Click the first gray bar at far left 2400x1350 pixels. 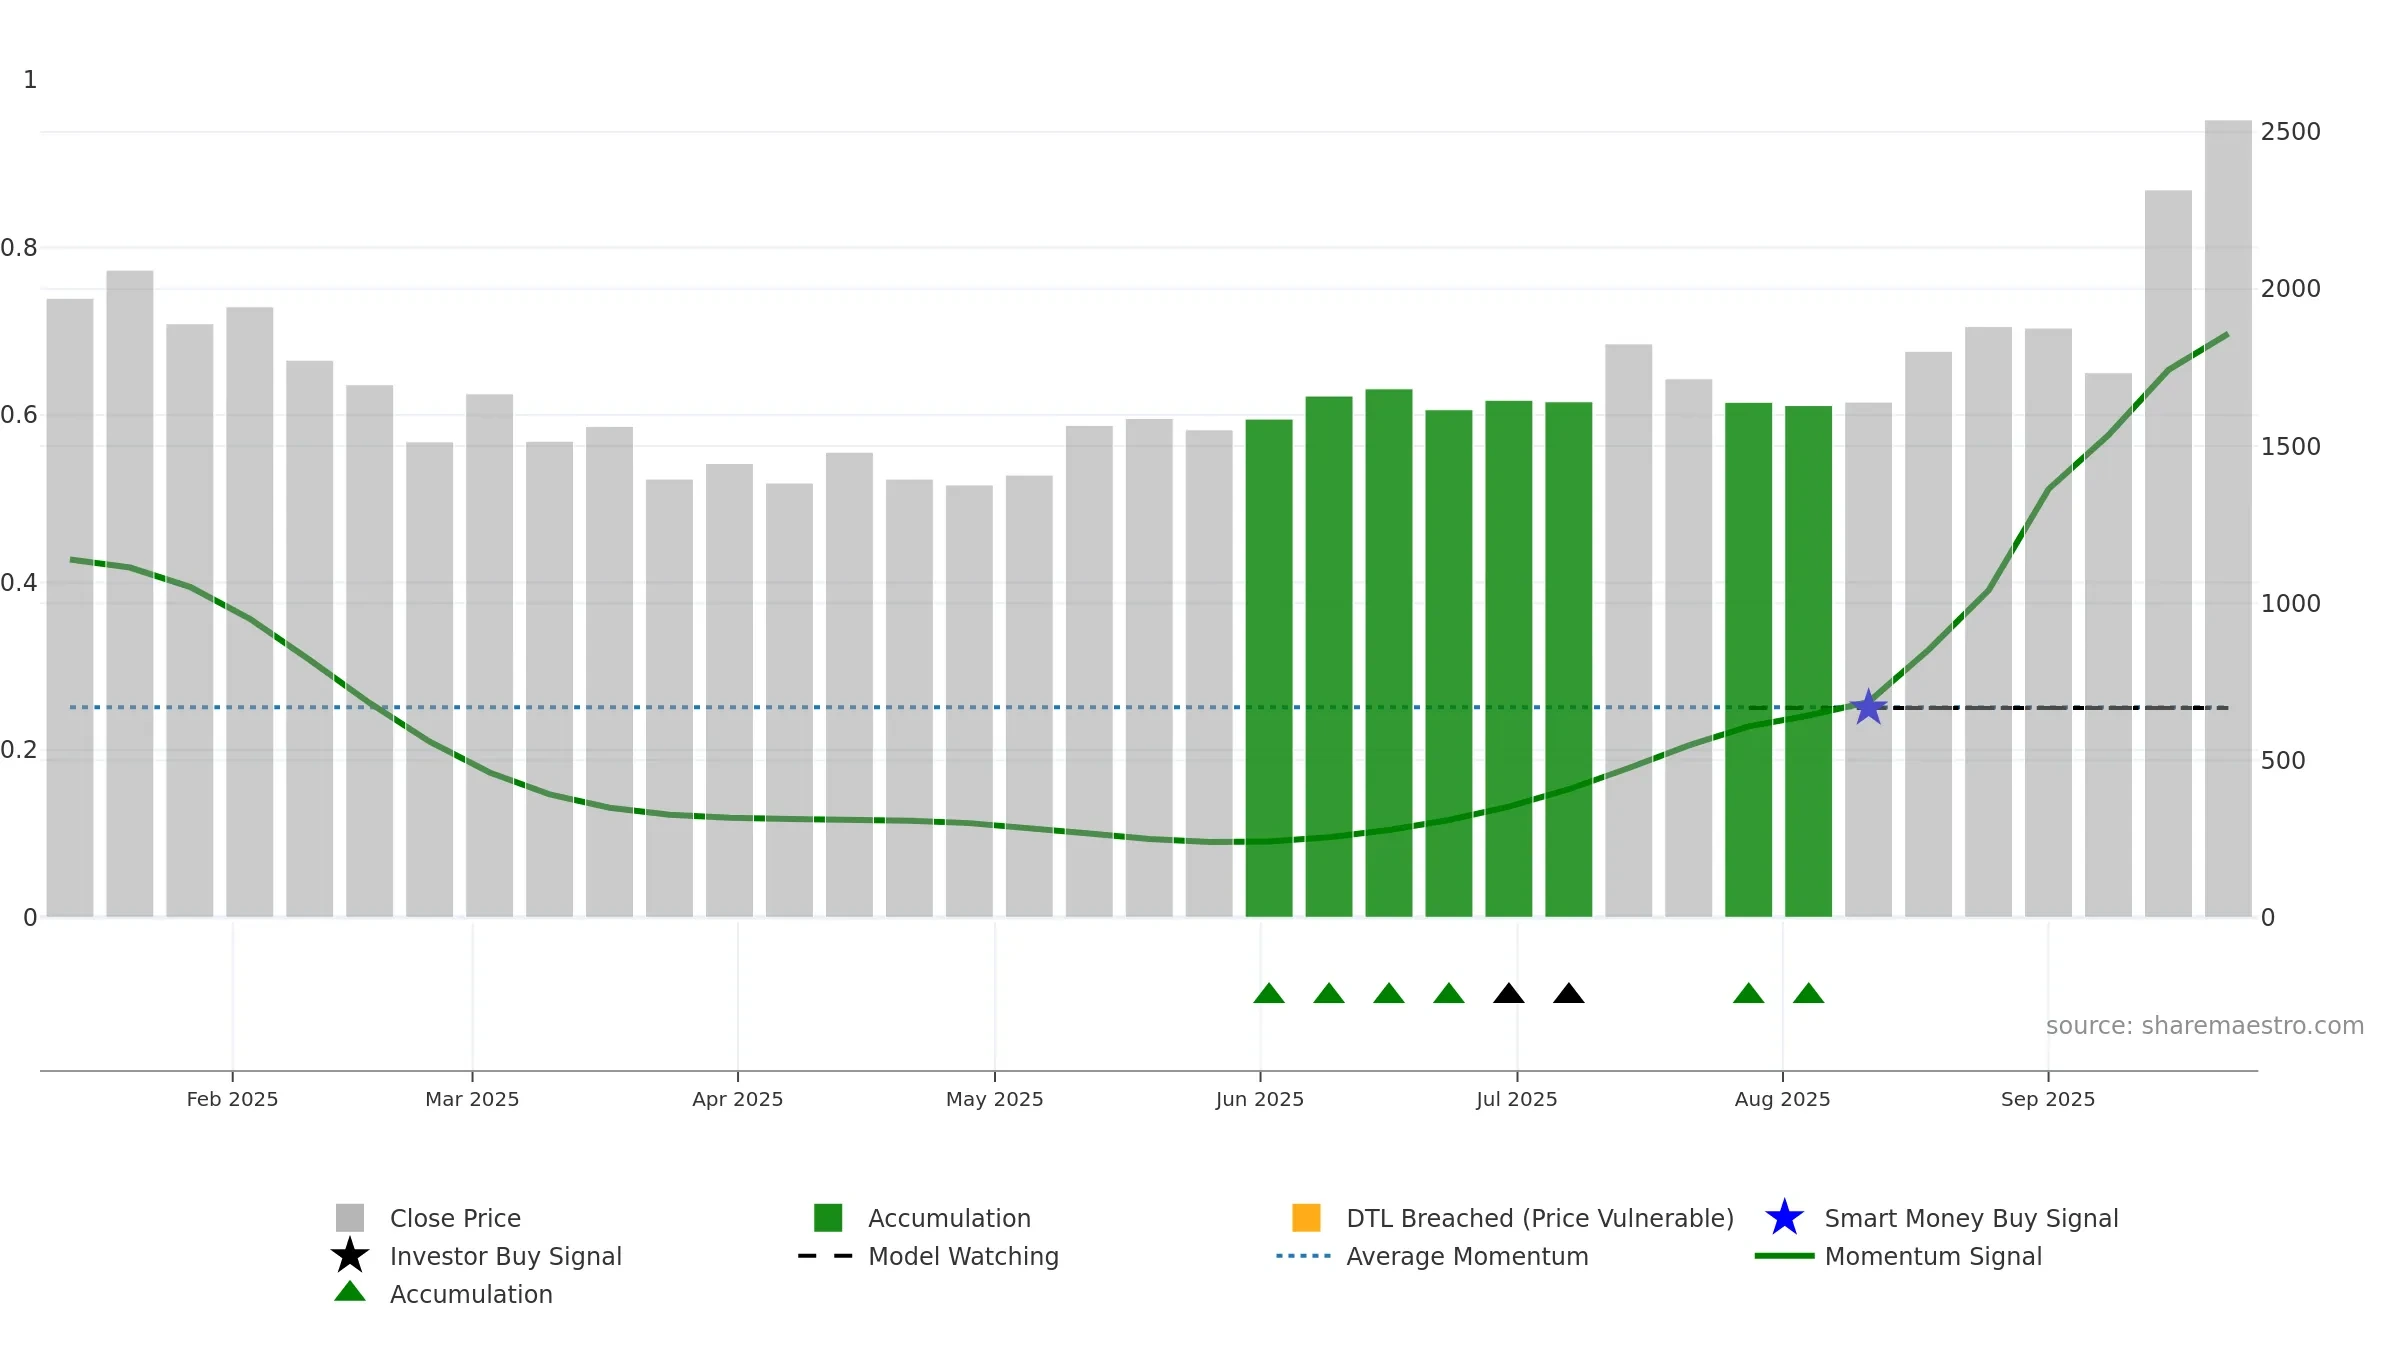(x=70, y=608)
